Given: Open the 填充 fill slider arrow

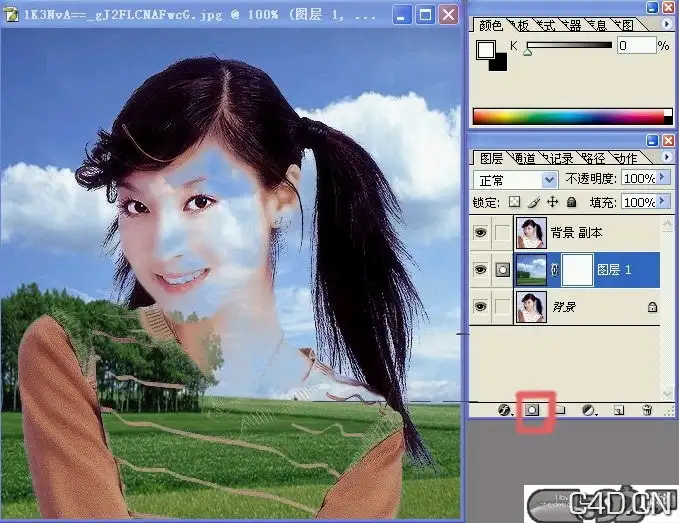Looking at the screenshot, I should click(662, 201).
